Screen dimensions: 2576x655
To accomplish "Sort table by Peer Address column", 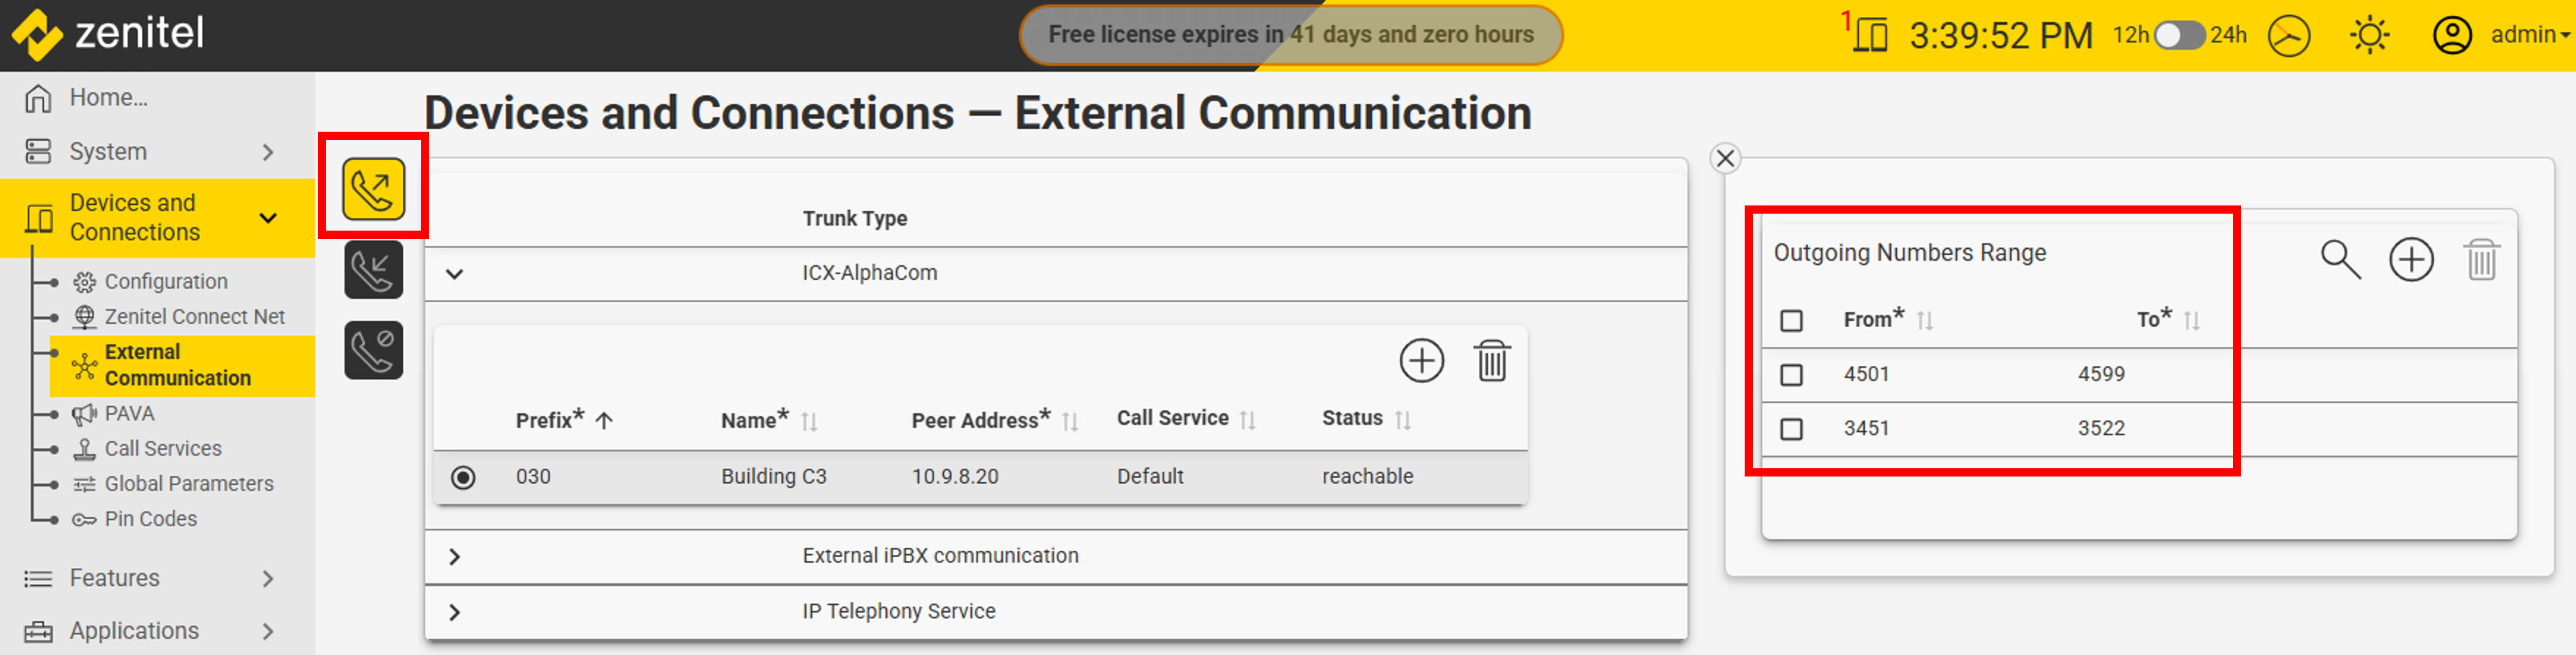I will [1069, 421].
